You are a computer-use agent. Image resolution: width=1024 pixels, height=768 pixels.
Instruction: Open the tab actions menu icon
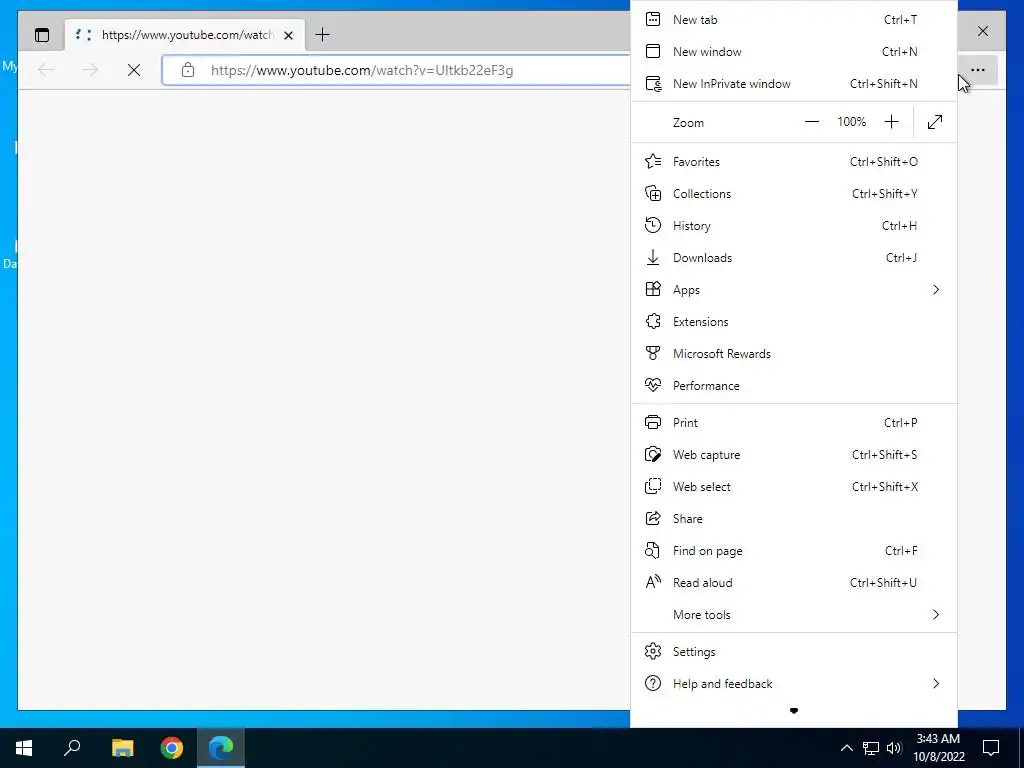coord(42,35)
